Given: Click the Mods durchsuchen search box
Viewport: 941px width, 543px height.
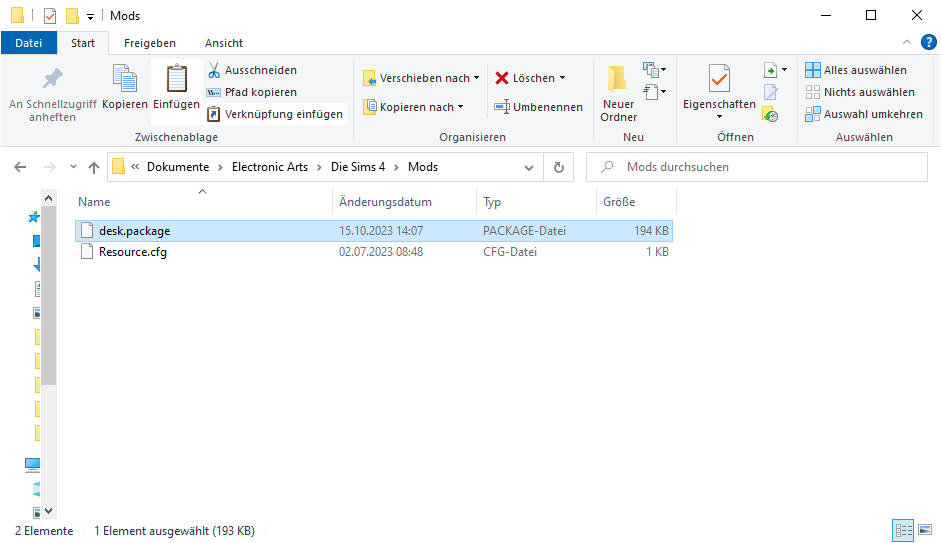Looking at the screenshot, I should click(x=757, y=167).
